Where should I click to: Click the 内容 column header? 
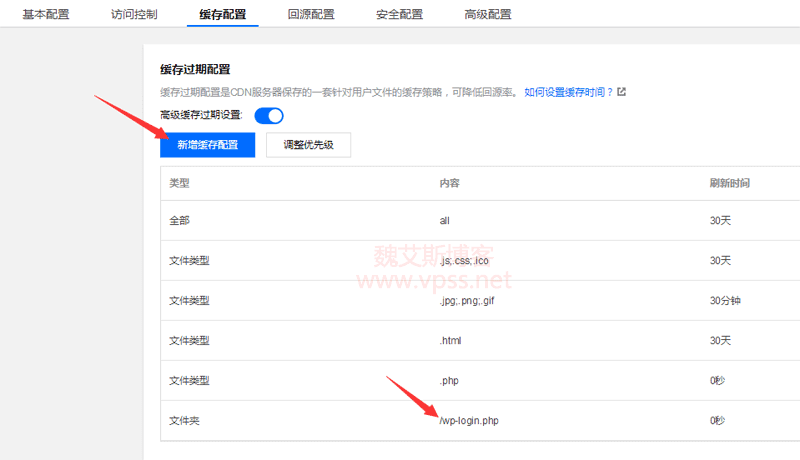[x=450, y=184]
